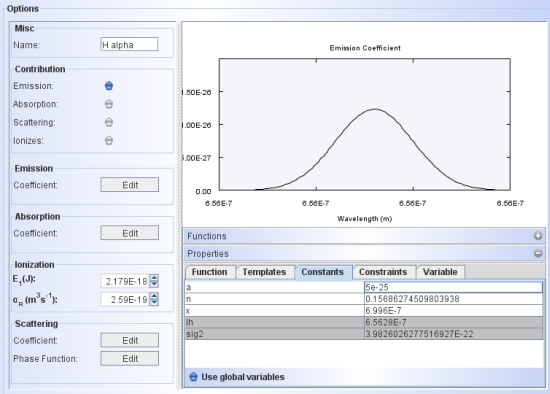Increase E1(J) value with up arrow

pos(154,278)
